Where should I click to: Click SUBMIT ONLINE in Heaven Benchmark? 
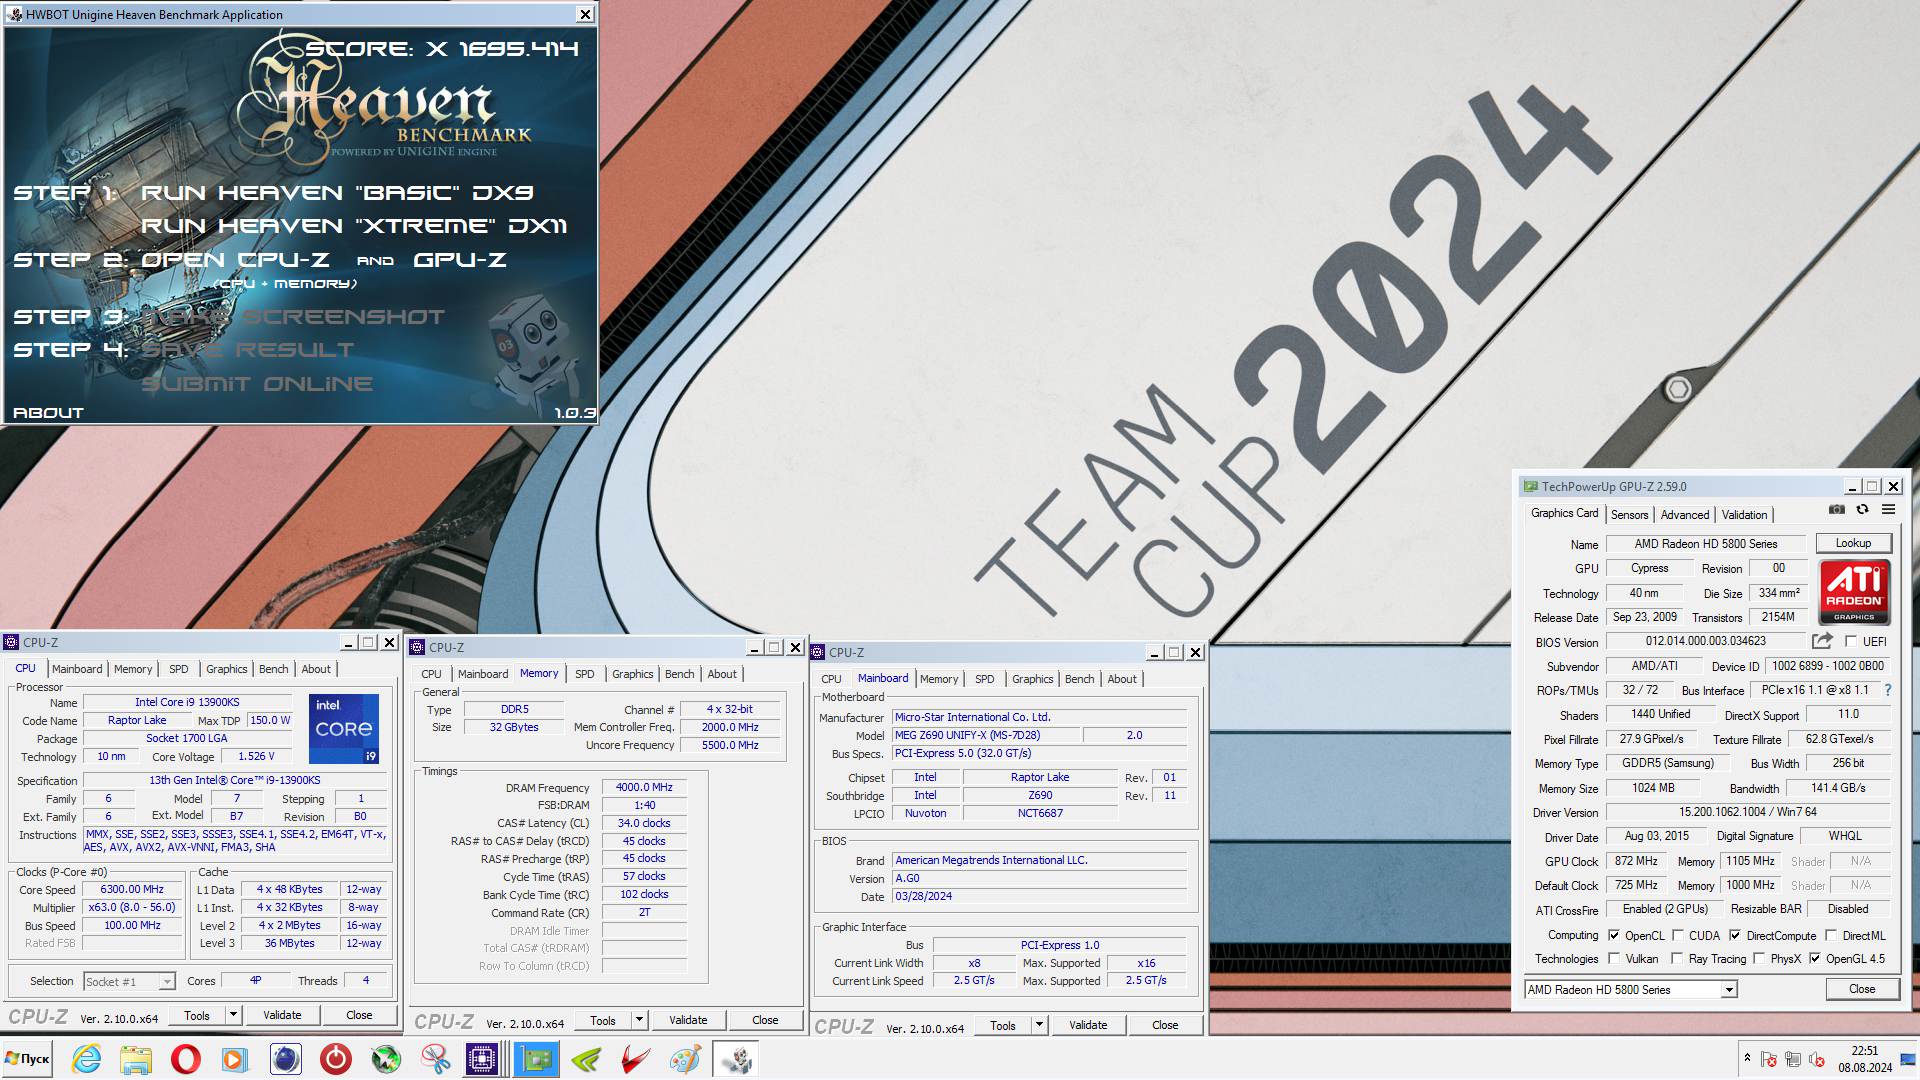(x=257, y=384)
